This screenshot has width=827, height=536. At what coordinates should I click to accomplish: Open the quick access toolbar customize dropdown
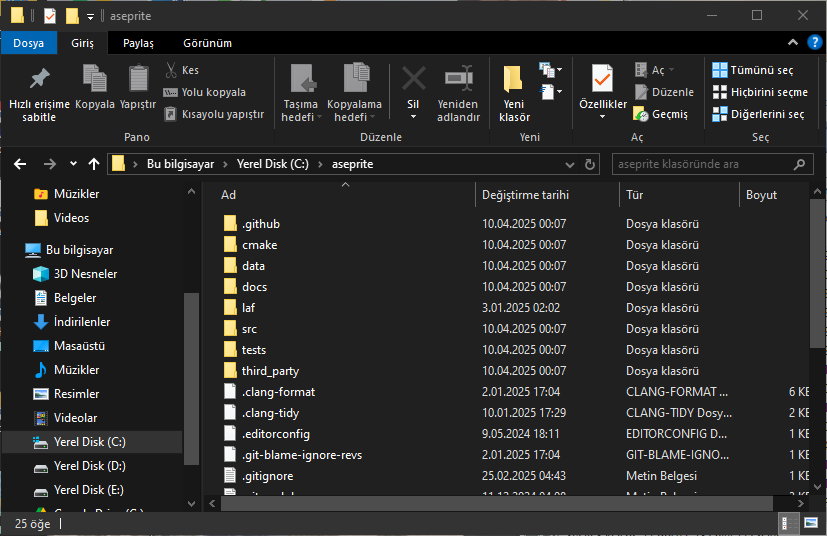click(90, 17)
